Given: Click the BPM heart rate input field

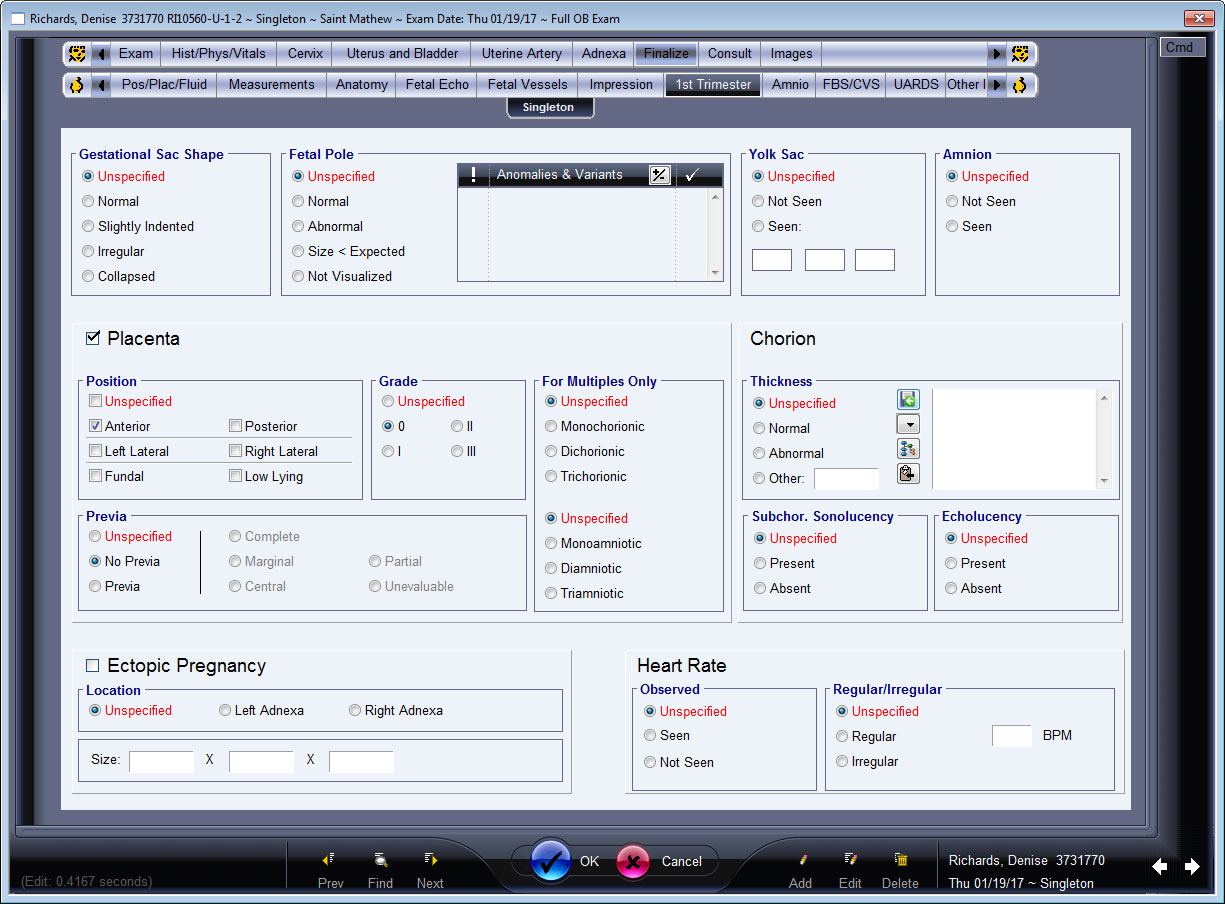Looking at the screenshot, I should click(1011, 736).
